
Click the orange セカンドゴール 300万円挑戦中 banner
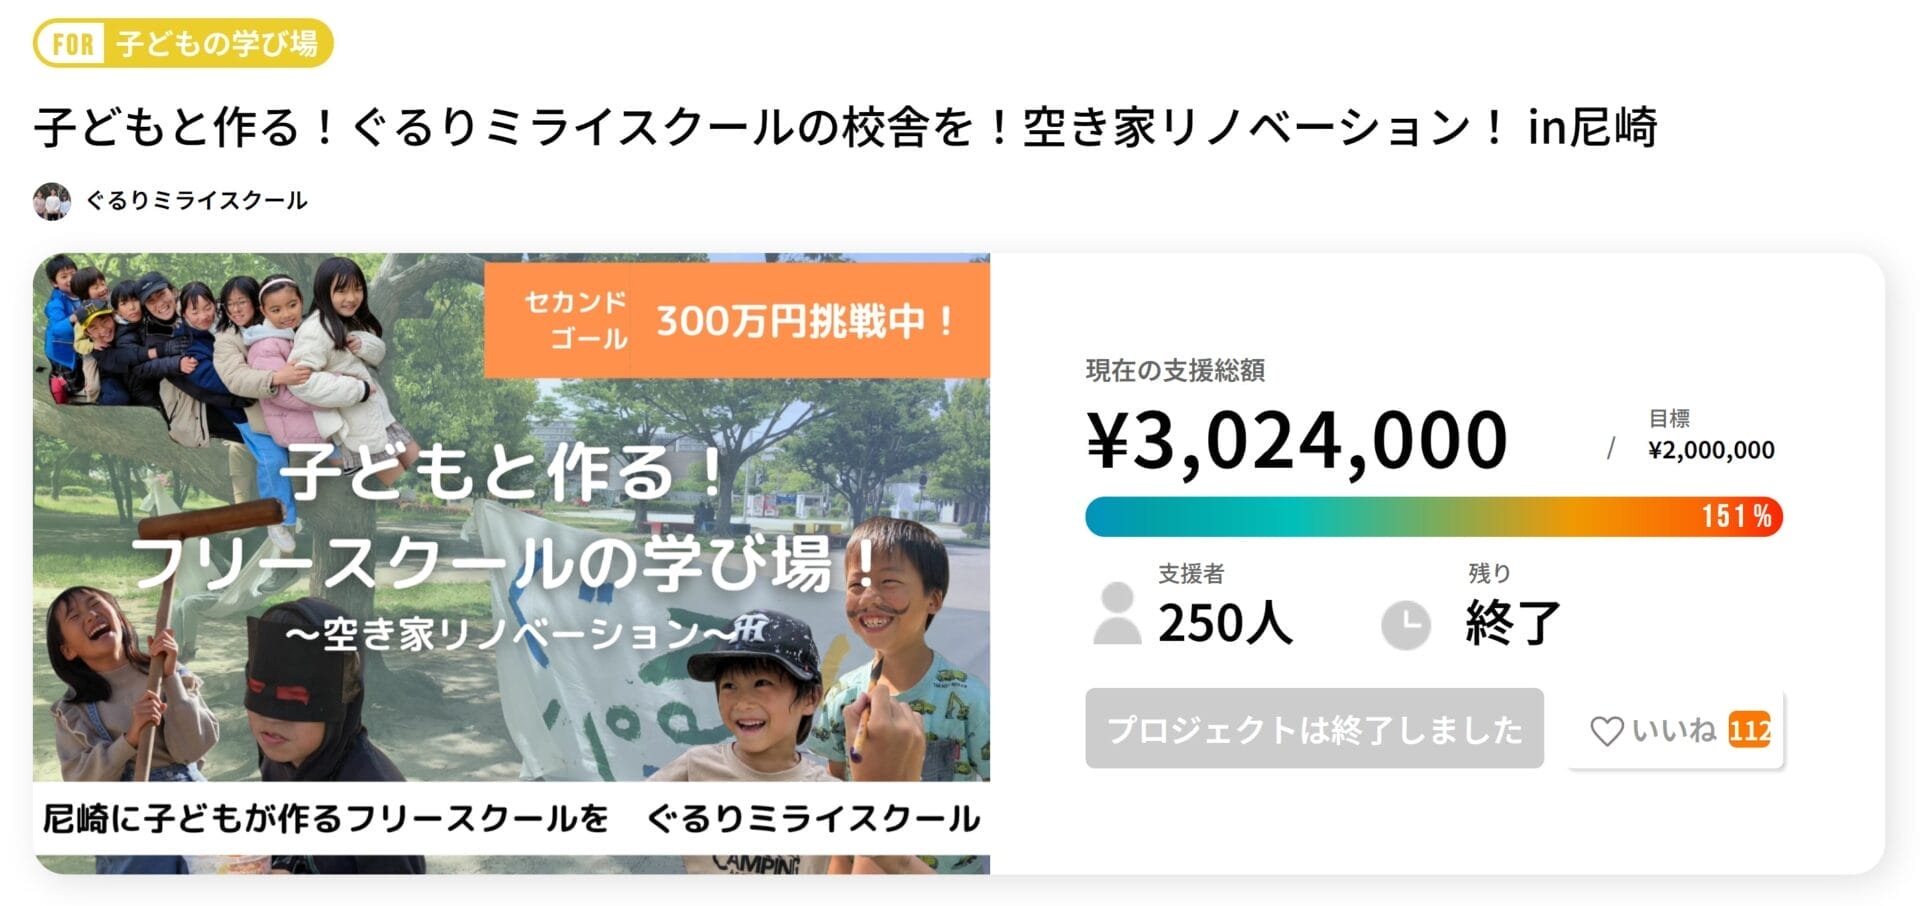[737, 320]
